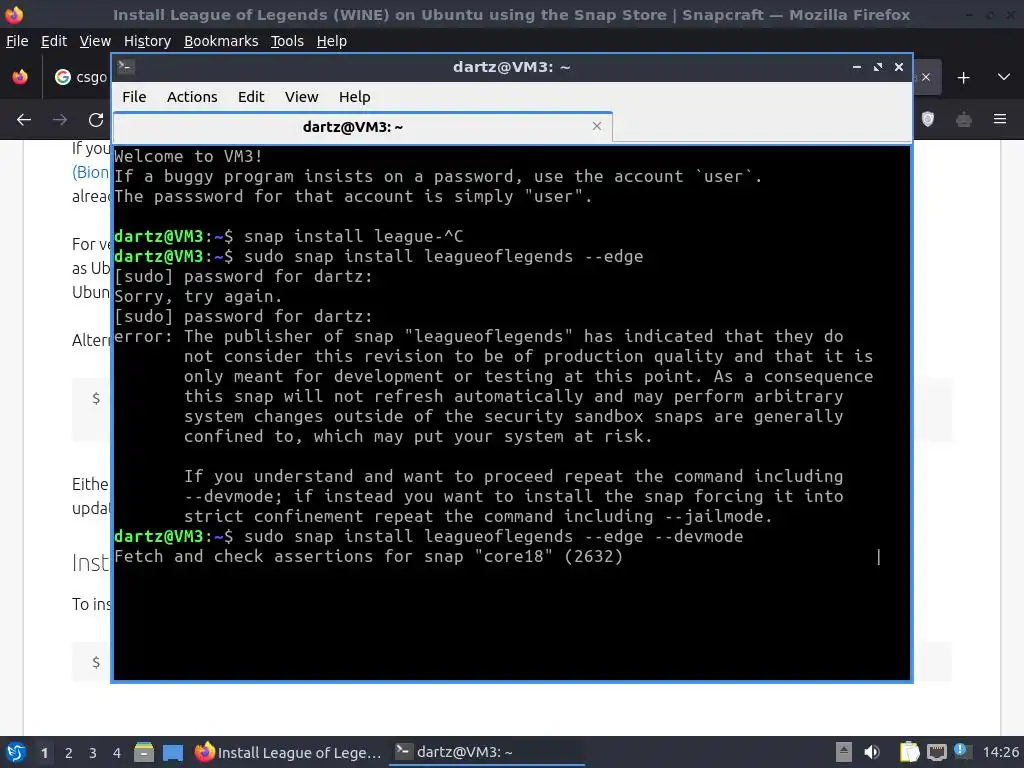Click the 'Sorry, try again.' terminal line
The width and height of the screenshot is (1024, 768).
[x=198, y=296]
